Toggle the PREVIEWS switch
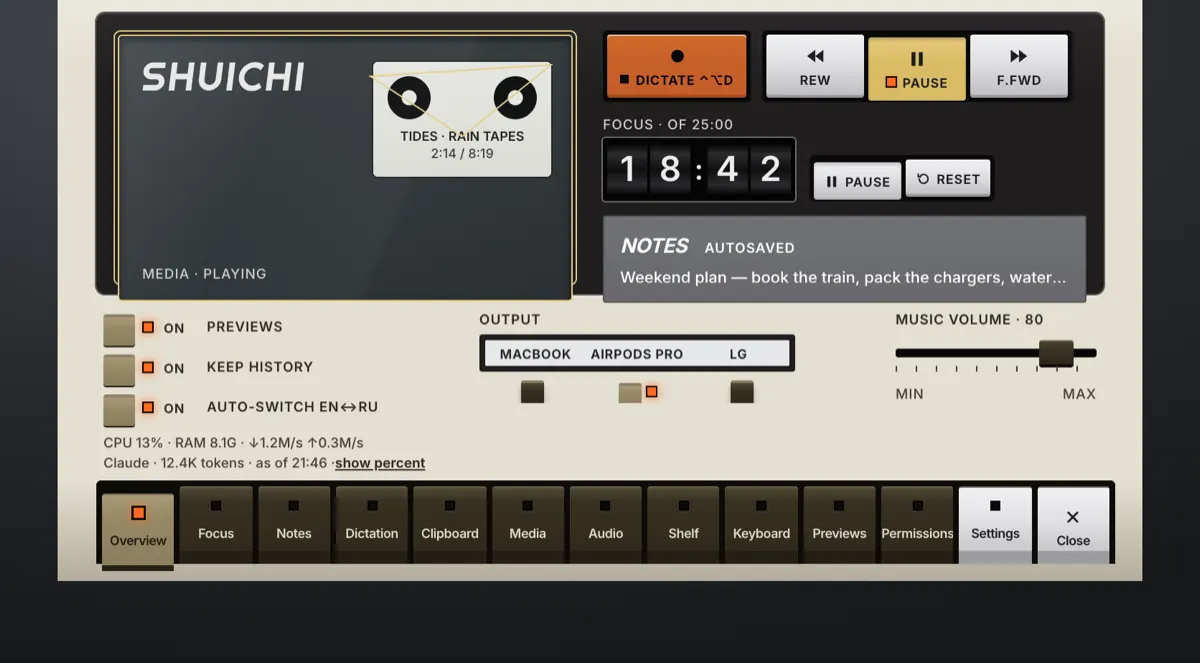Image resolution: width=1200 pixels, height=663 pixels. (119, 329)
